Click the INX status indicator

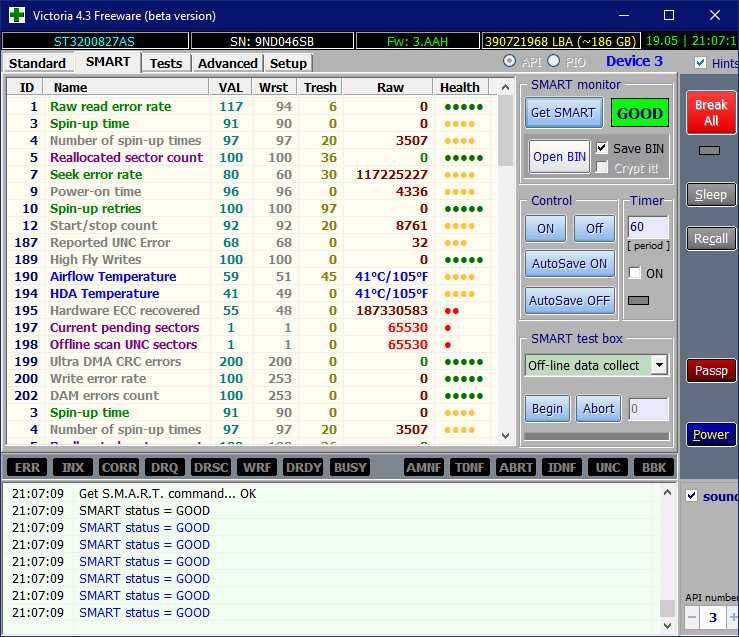[x=73, y=467]
